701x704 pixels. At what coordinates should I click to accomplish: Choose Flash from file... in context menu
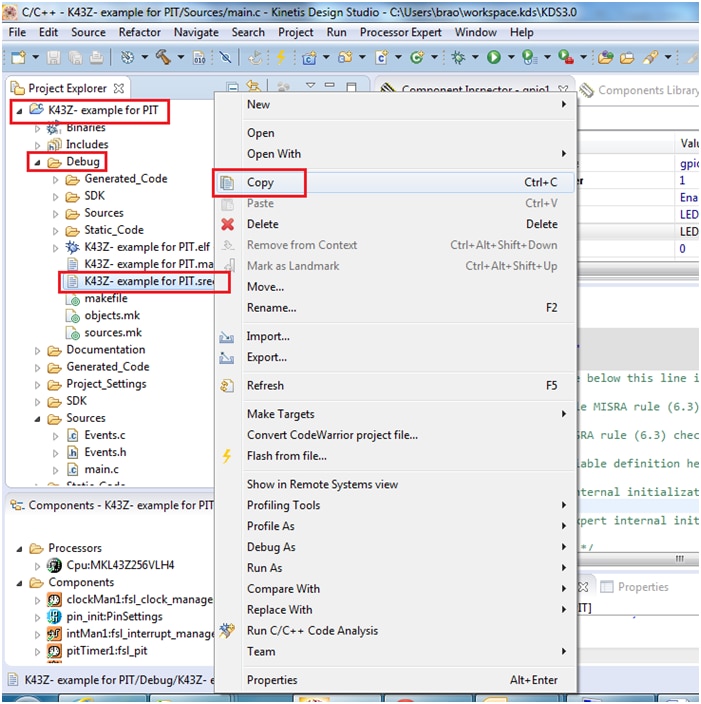(x=395, y=456)
